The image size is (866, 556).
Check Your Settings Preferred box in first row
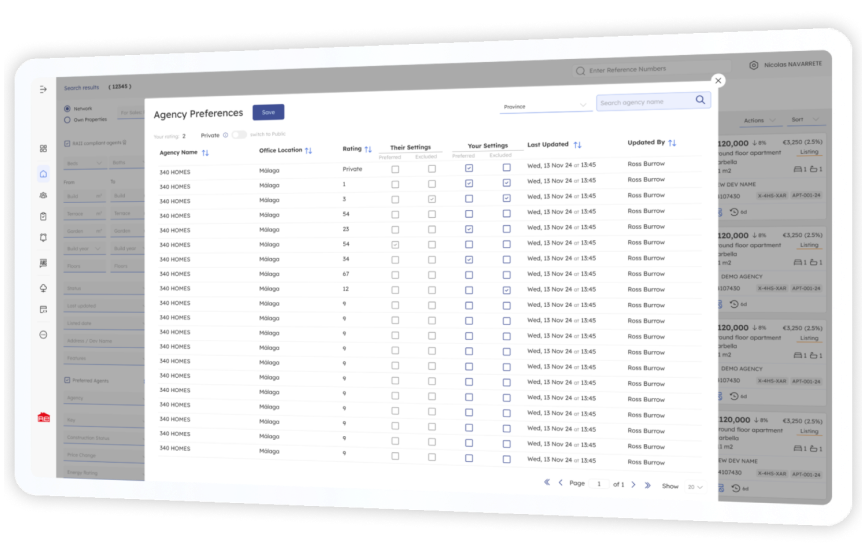tap(469, 168)
